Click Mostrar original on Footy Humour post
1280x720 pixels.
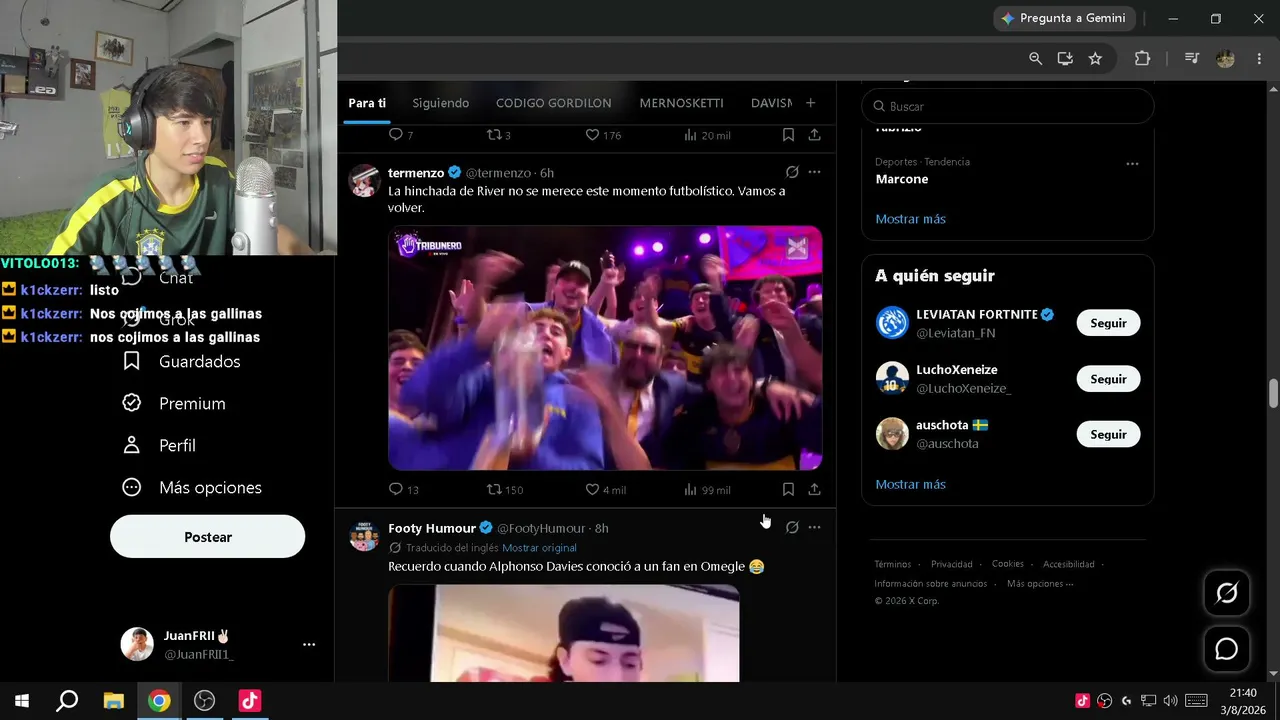539,548
